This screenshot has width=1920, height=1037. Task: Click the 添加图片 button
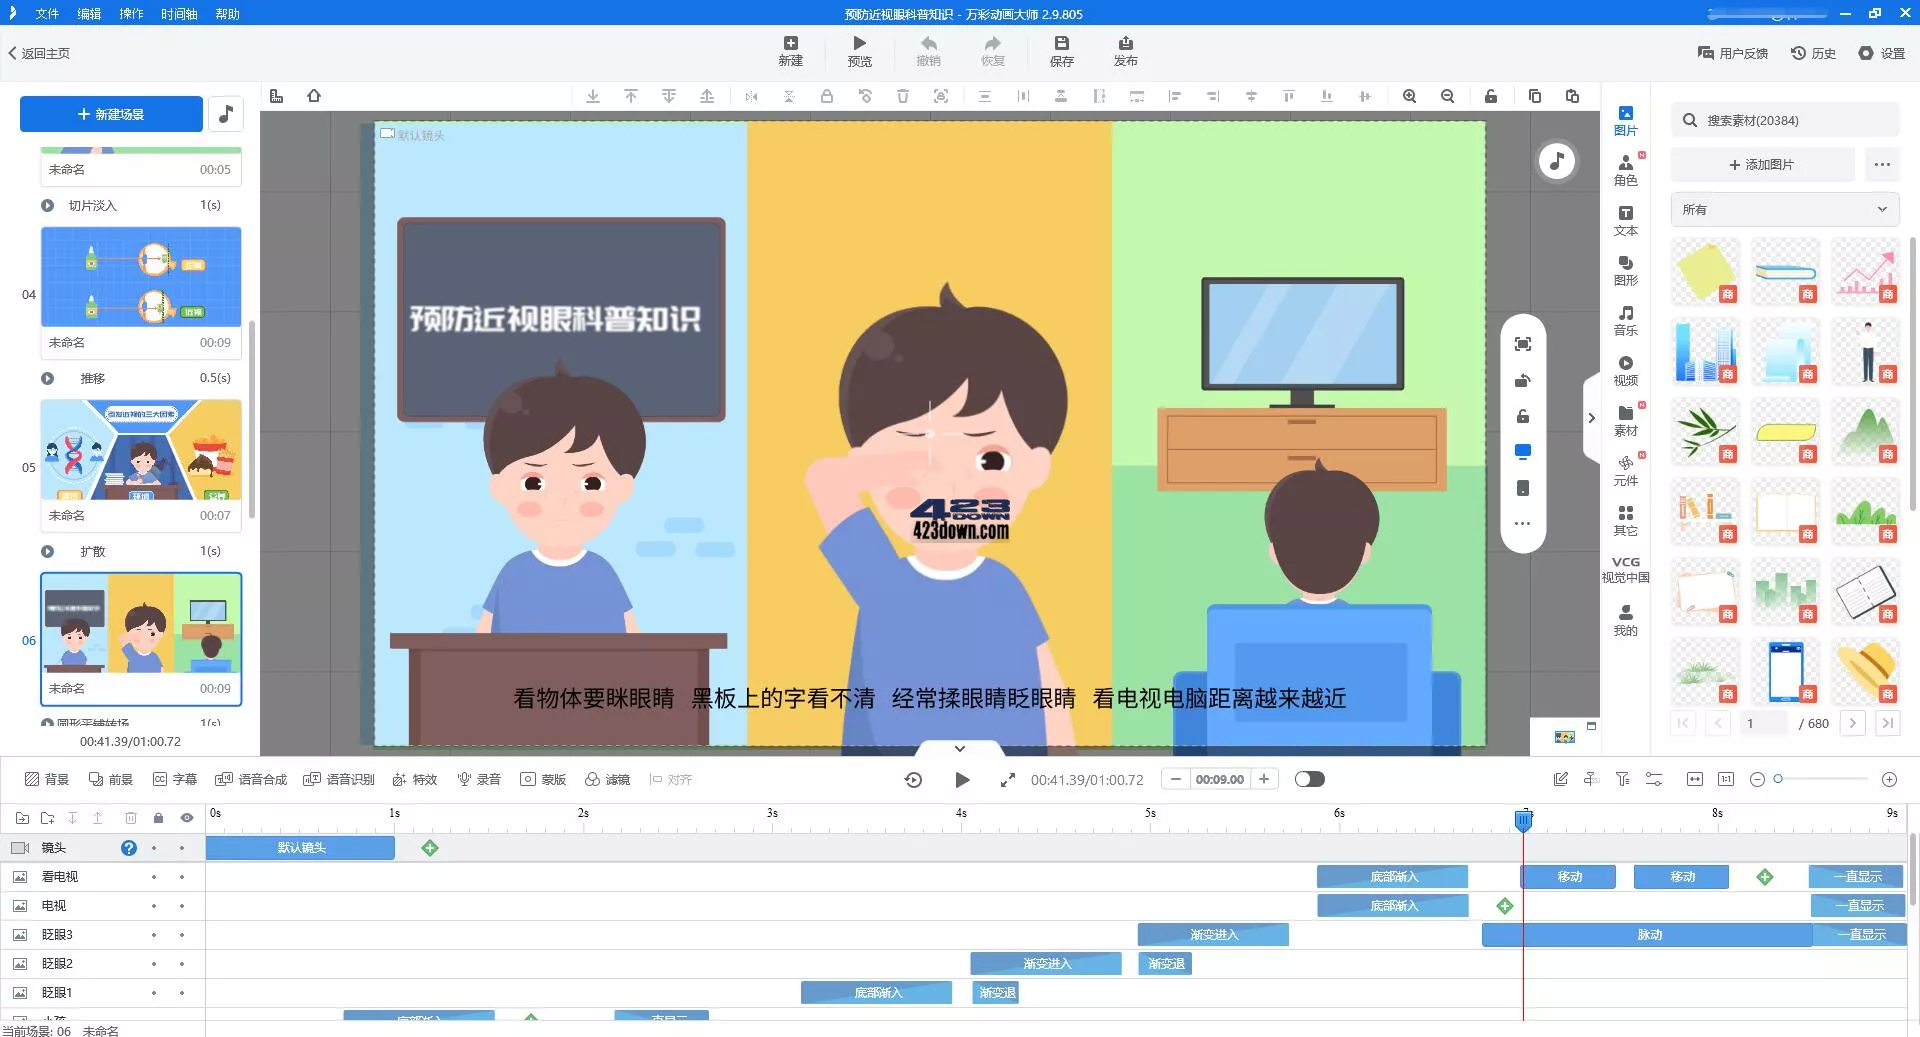click(1761, 164)
